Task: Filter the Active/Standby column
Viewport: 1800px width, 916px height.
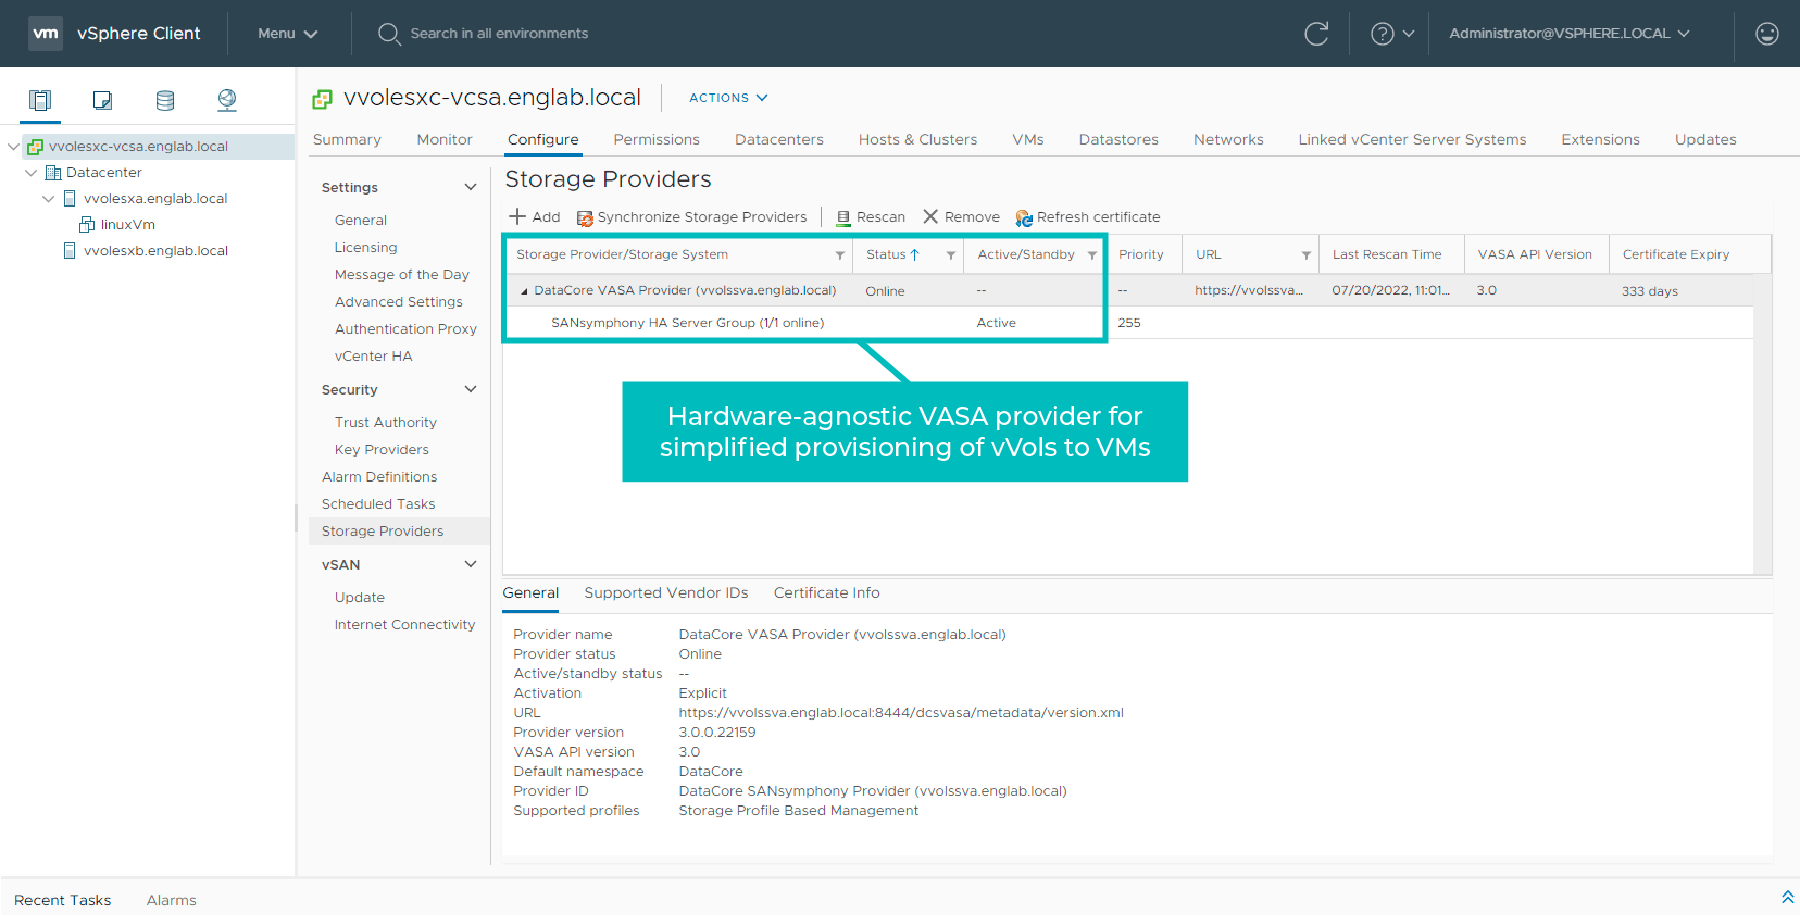Action: click(x=1092, y=256)
